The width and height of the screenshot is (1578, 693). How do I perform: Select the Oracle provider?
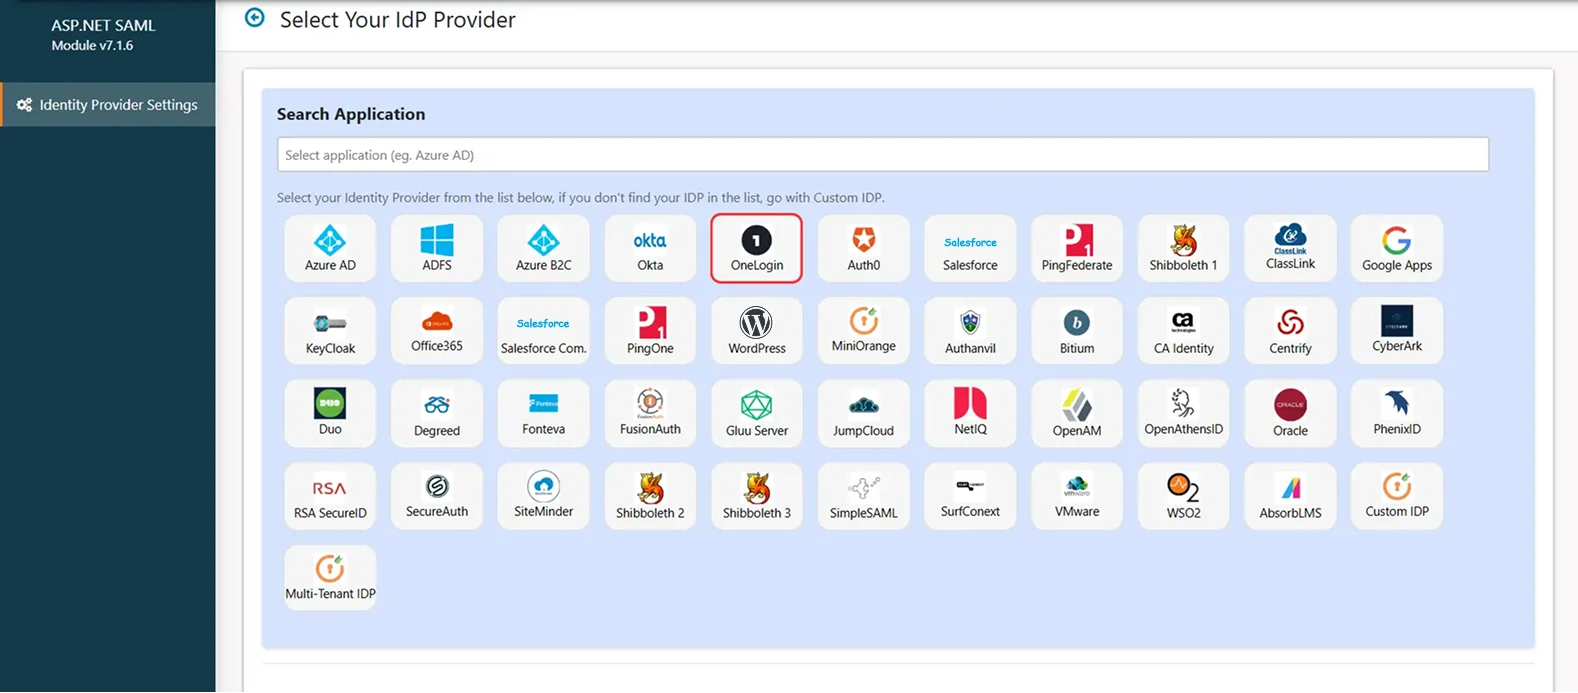(1290, 413)
